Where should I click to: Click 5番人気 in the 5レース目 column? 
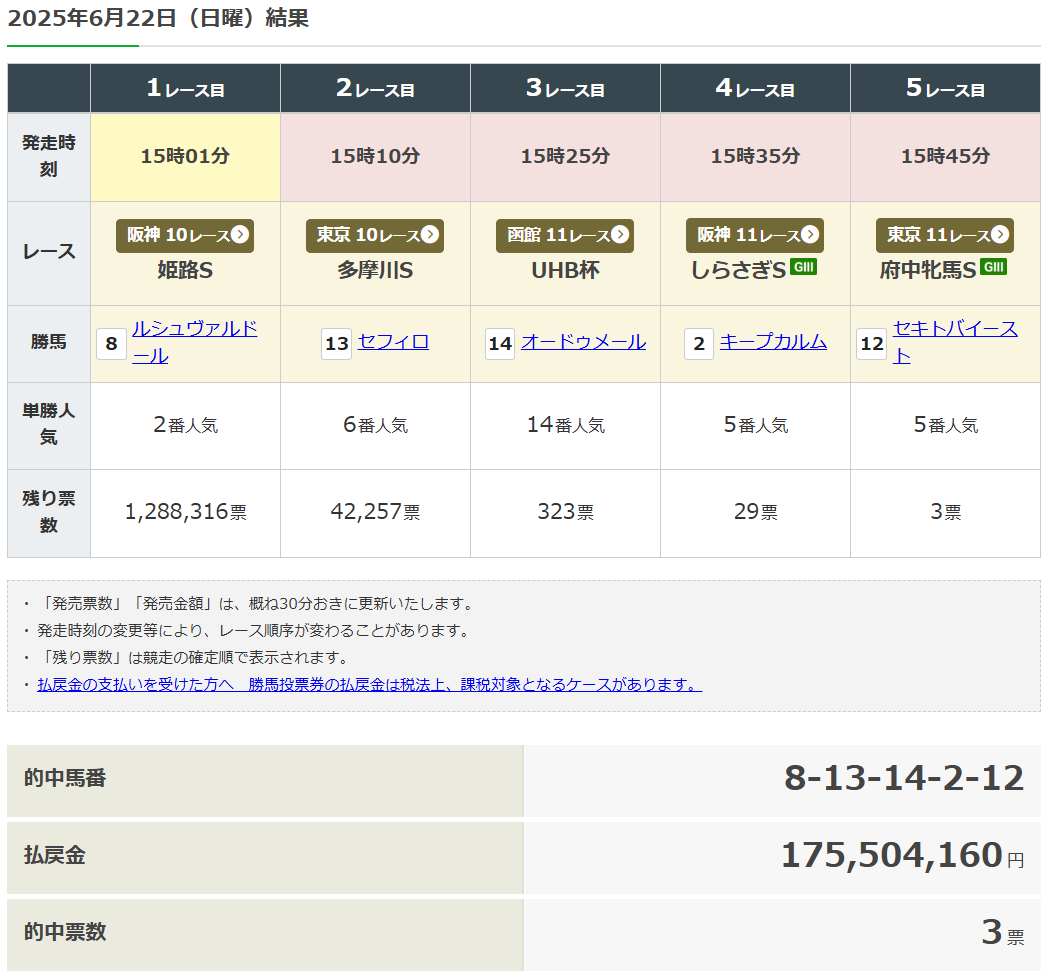point(945,426)
